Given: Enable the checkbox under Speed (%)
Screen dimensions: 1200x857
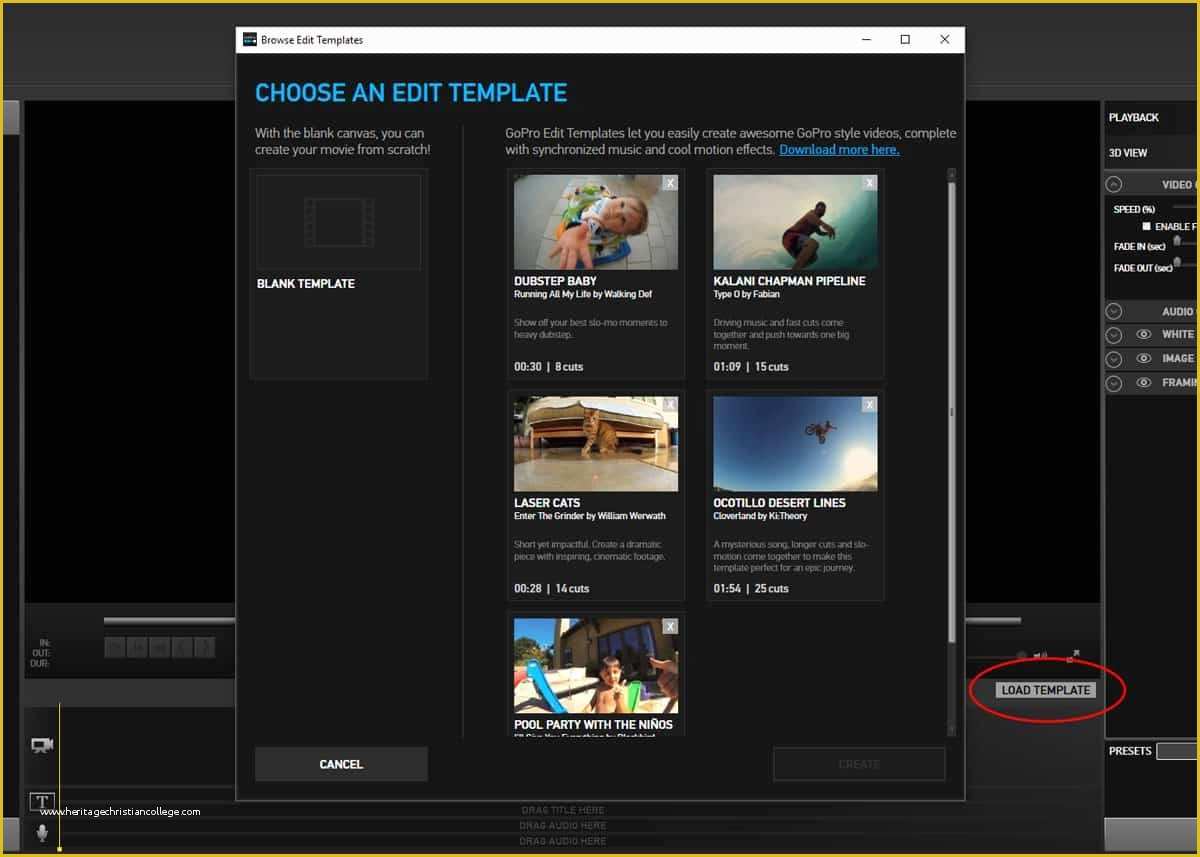Looking at the screenshot, I should point(1146,227).
